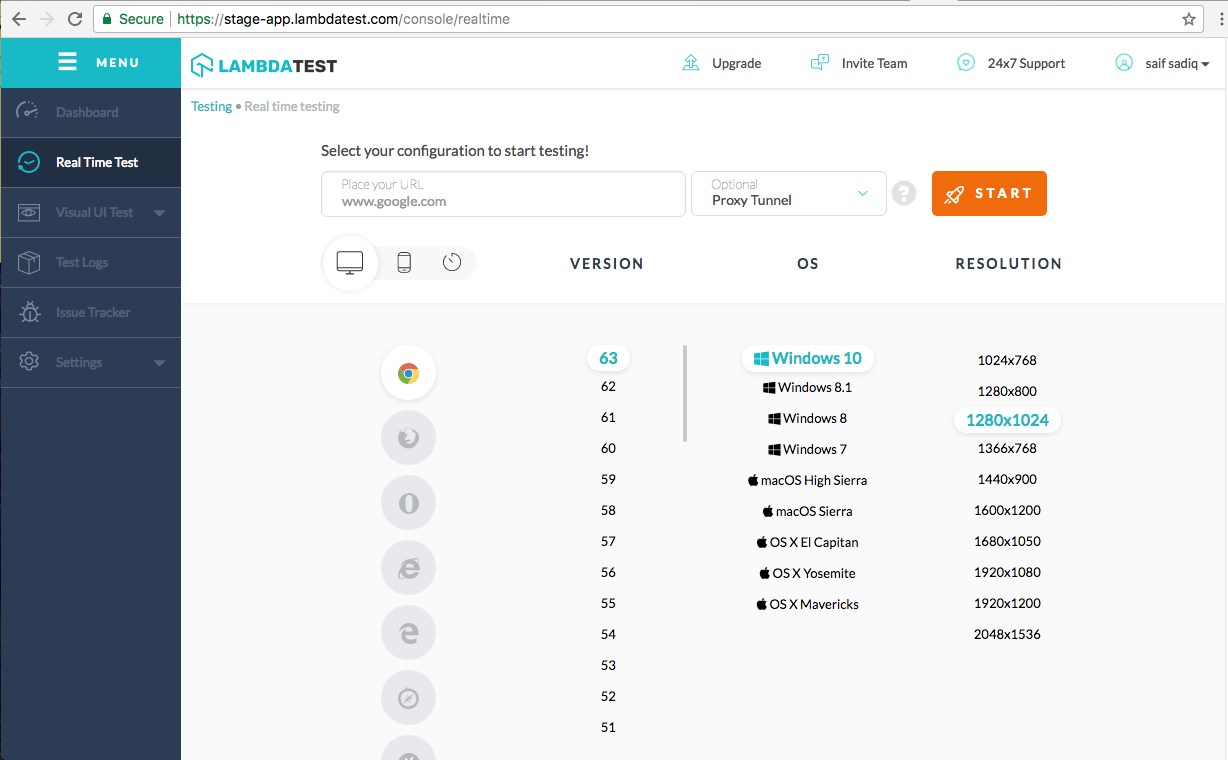The height and width of the screenshot is (760, 1228).
Task: Click the Dashboard gauge icon
Action: [x=28, y=111]
